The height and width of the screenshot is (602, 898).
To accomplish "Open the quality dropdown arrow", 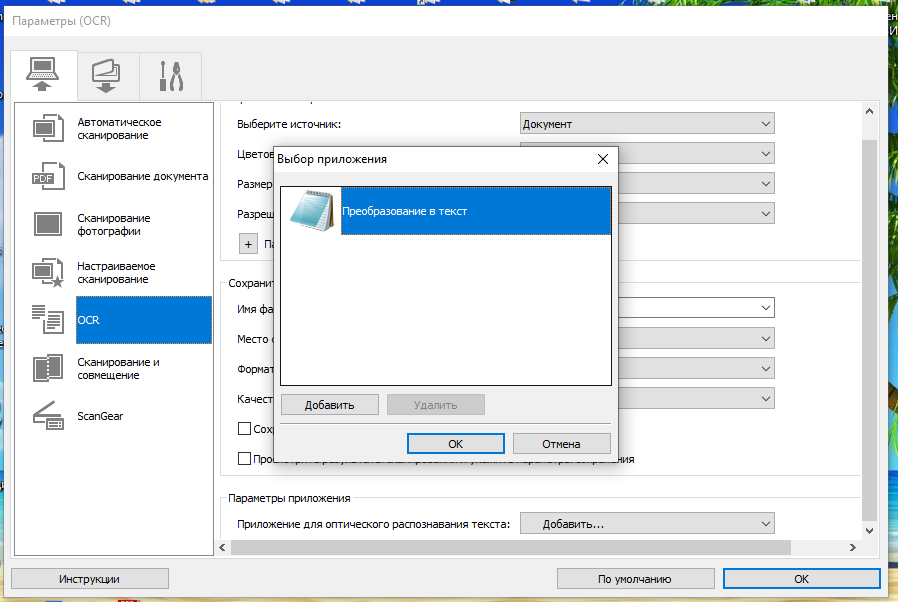I will (766, 398).
